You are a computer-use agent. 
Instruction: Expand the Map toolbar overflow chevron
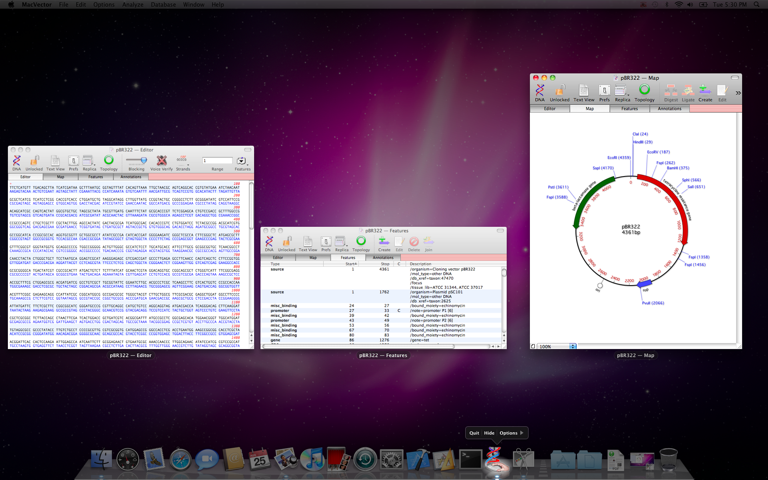738,93
